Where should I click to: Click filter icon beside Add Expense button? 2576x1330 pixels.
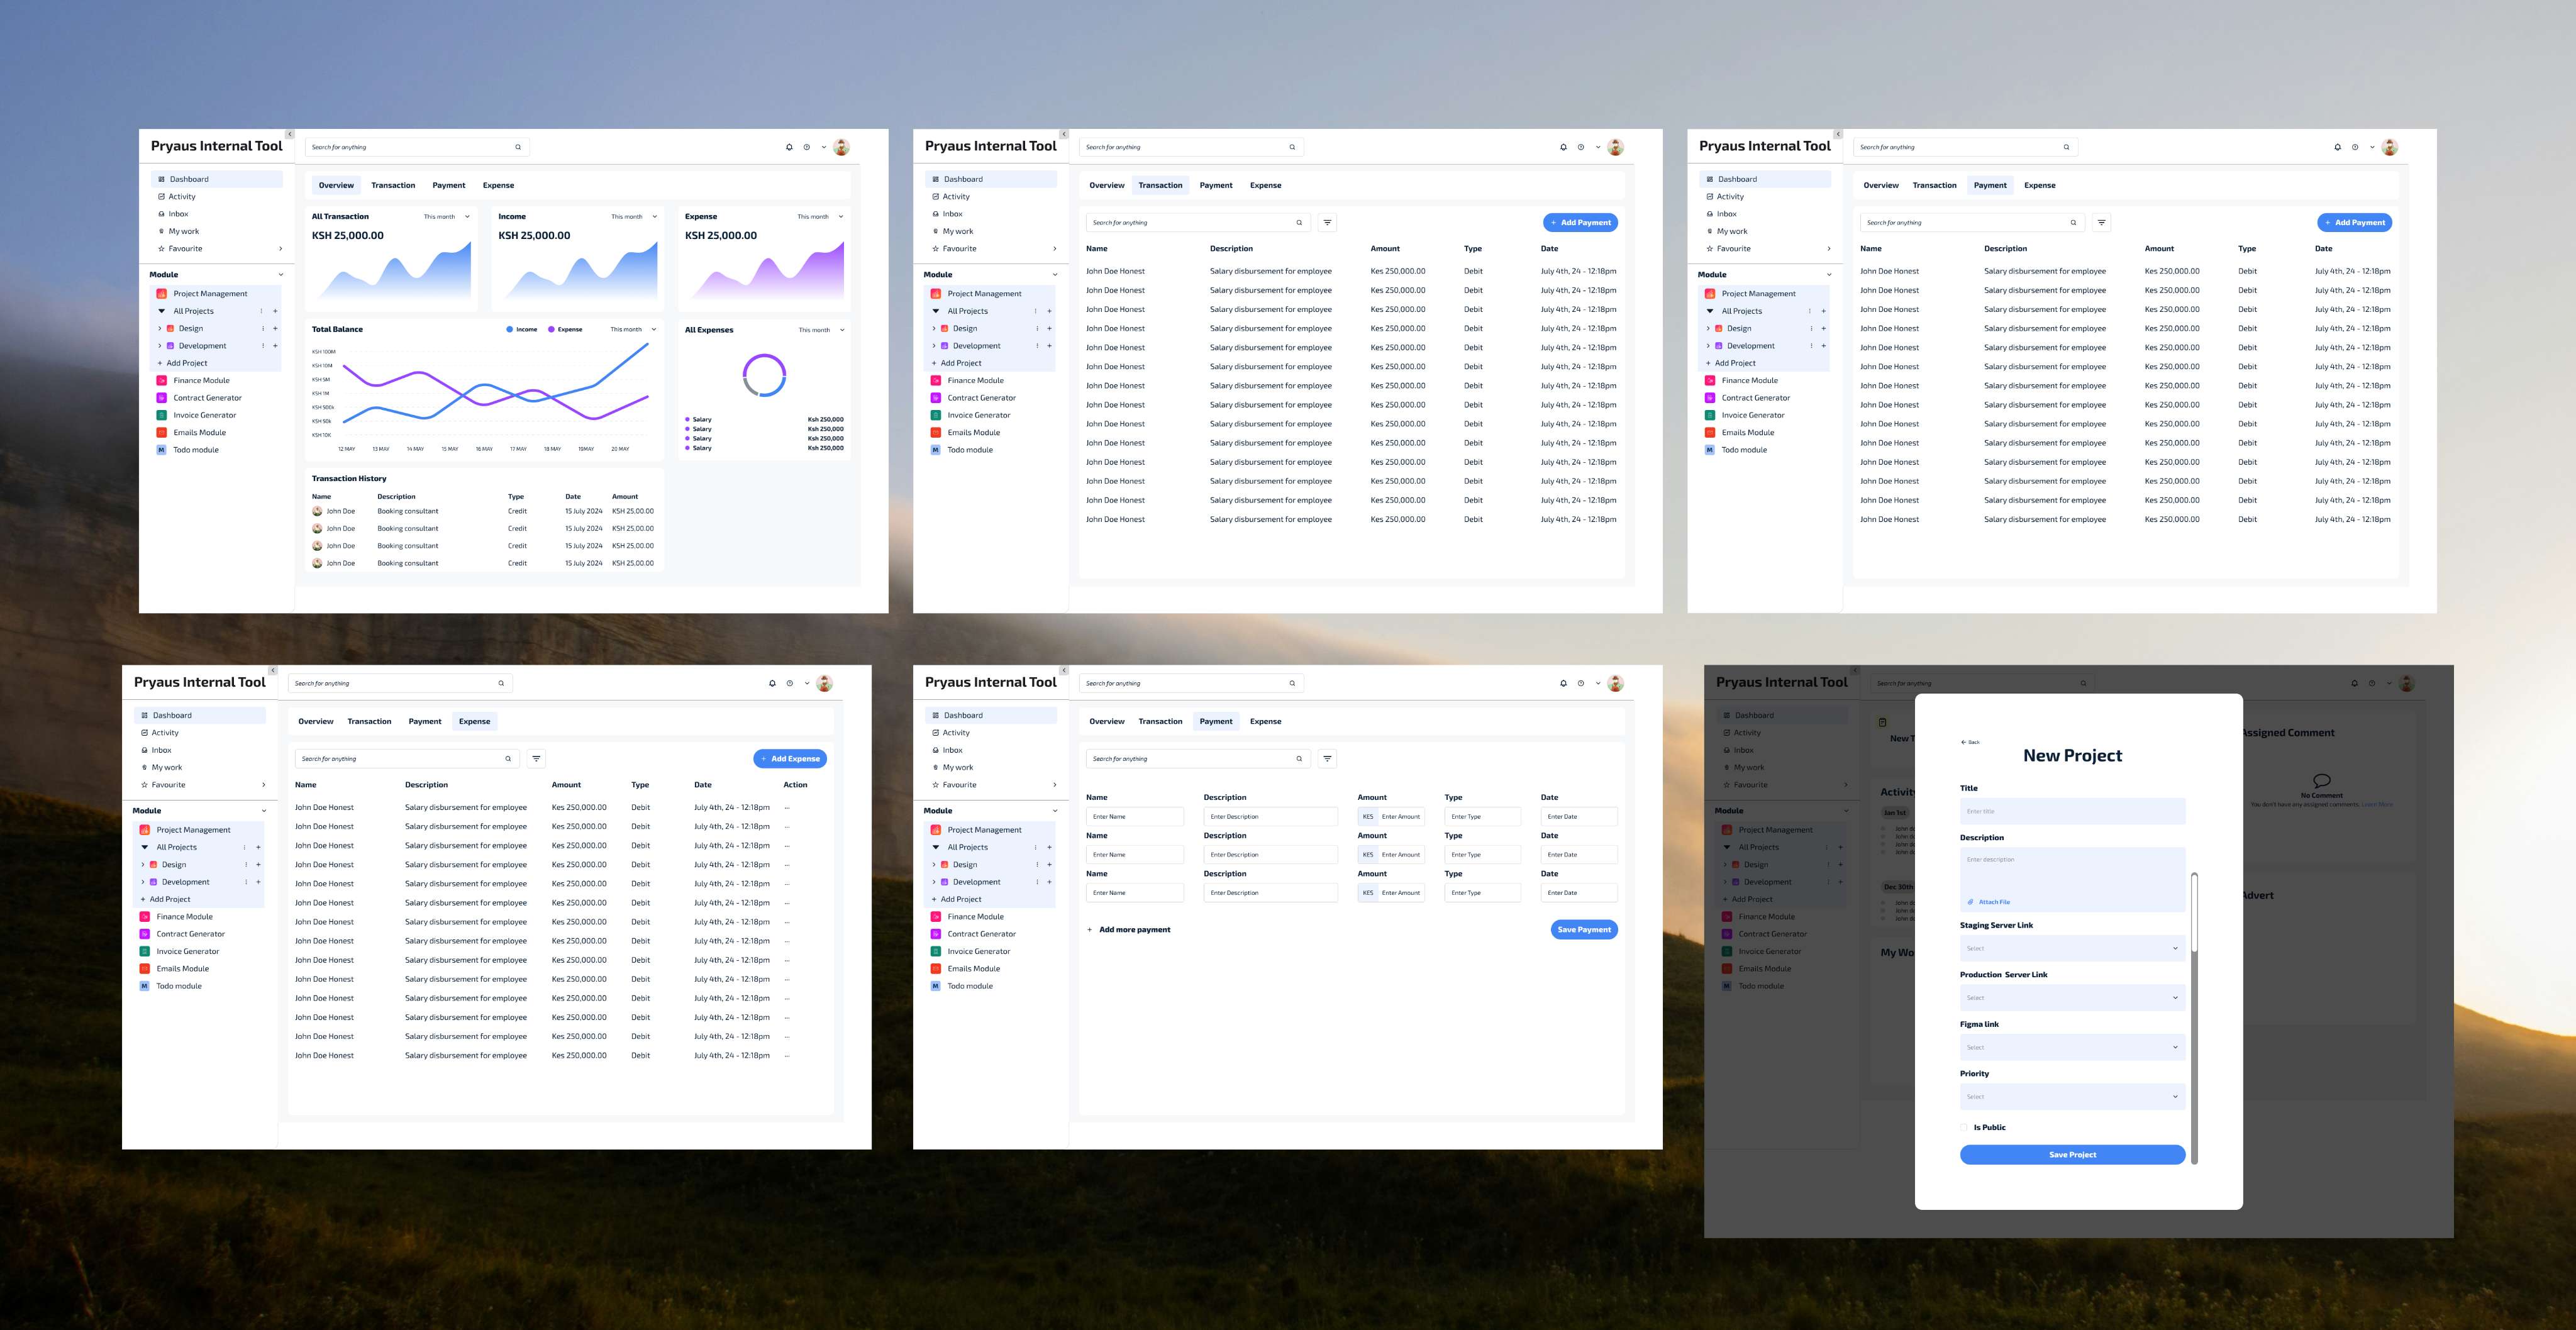pos(536,759)
